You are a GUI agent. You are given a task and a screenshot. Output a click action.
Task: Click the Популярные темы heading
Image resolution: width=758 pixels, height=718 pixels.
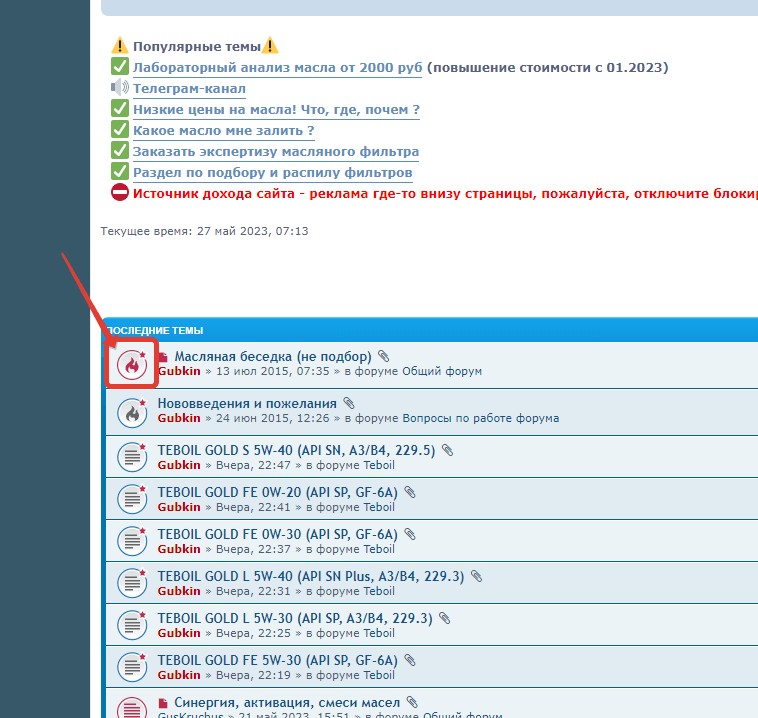(197, 46)
